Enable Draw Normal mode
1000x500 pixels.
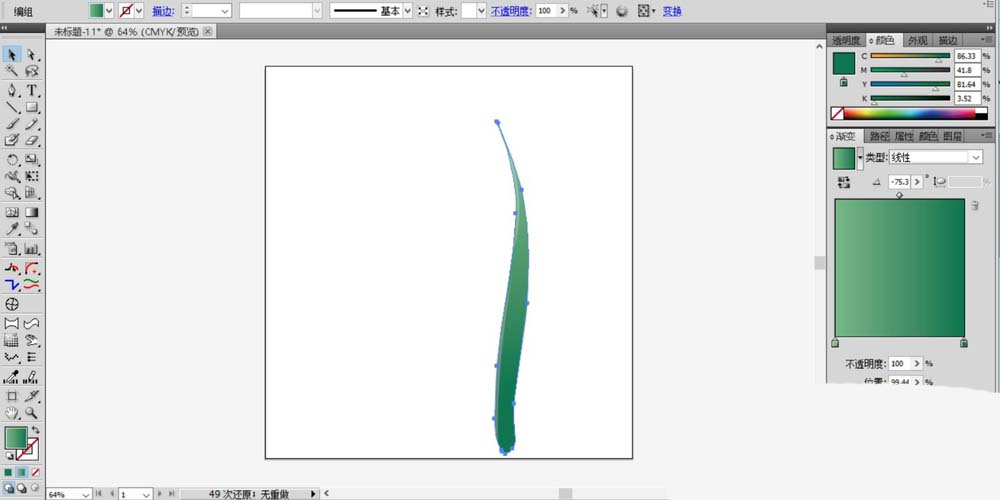coord(8,488)
